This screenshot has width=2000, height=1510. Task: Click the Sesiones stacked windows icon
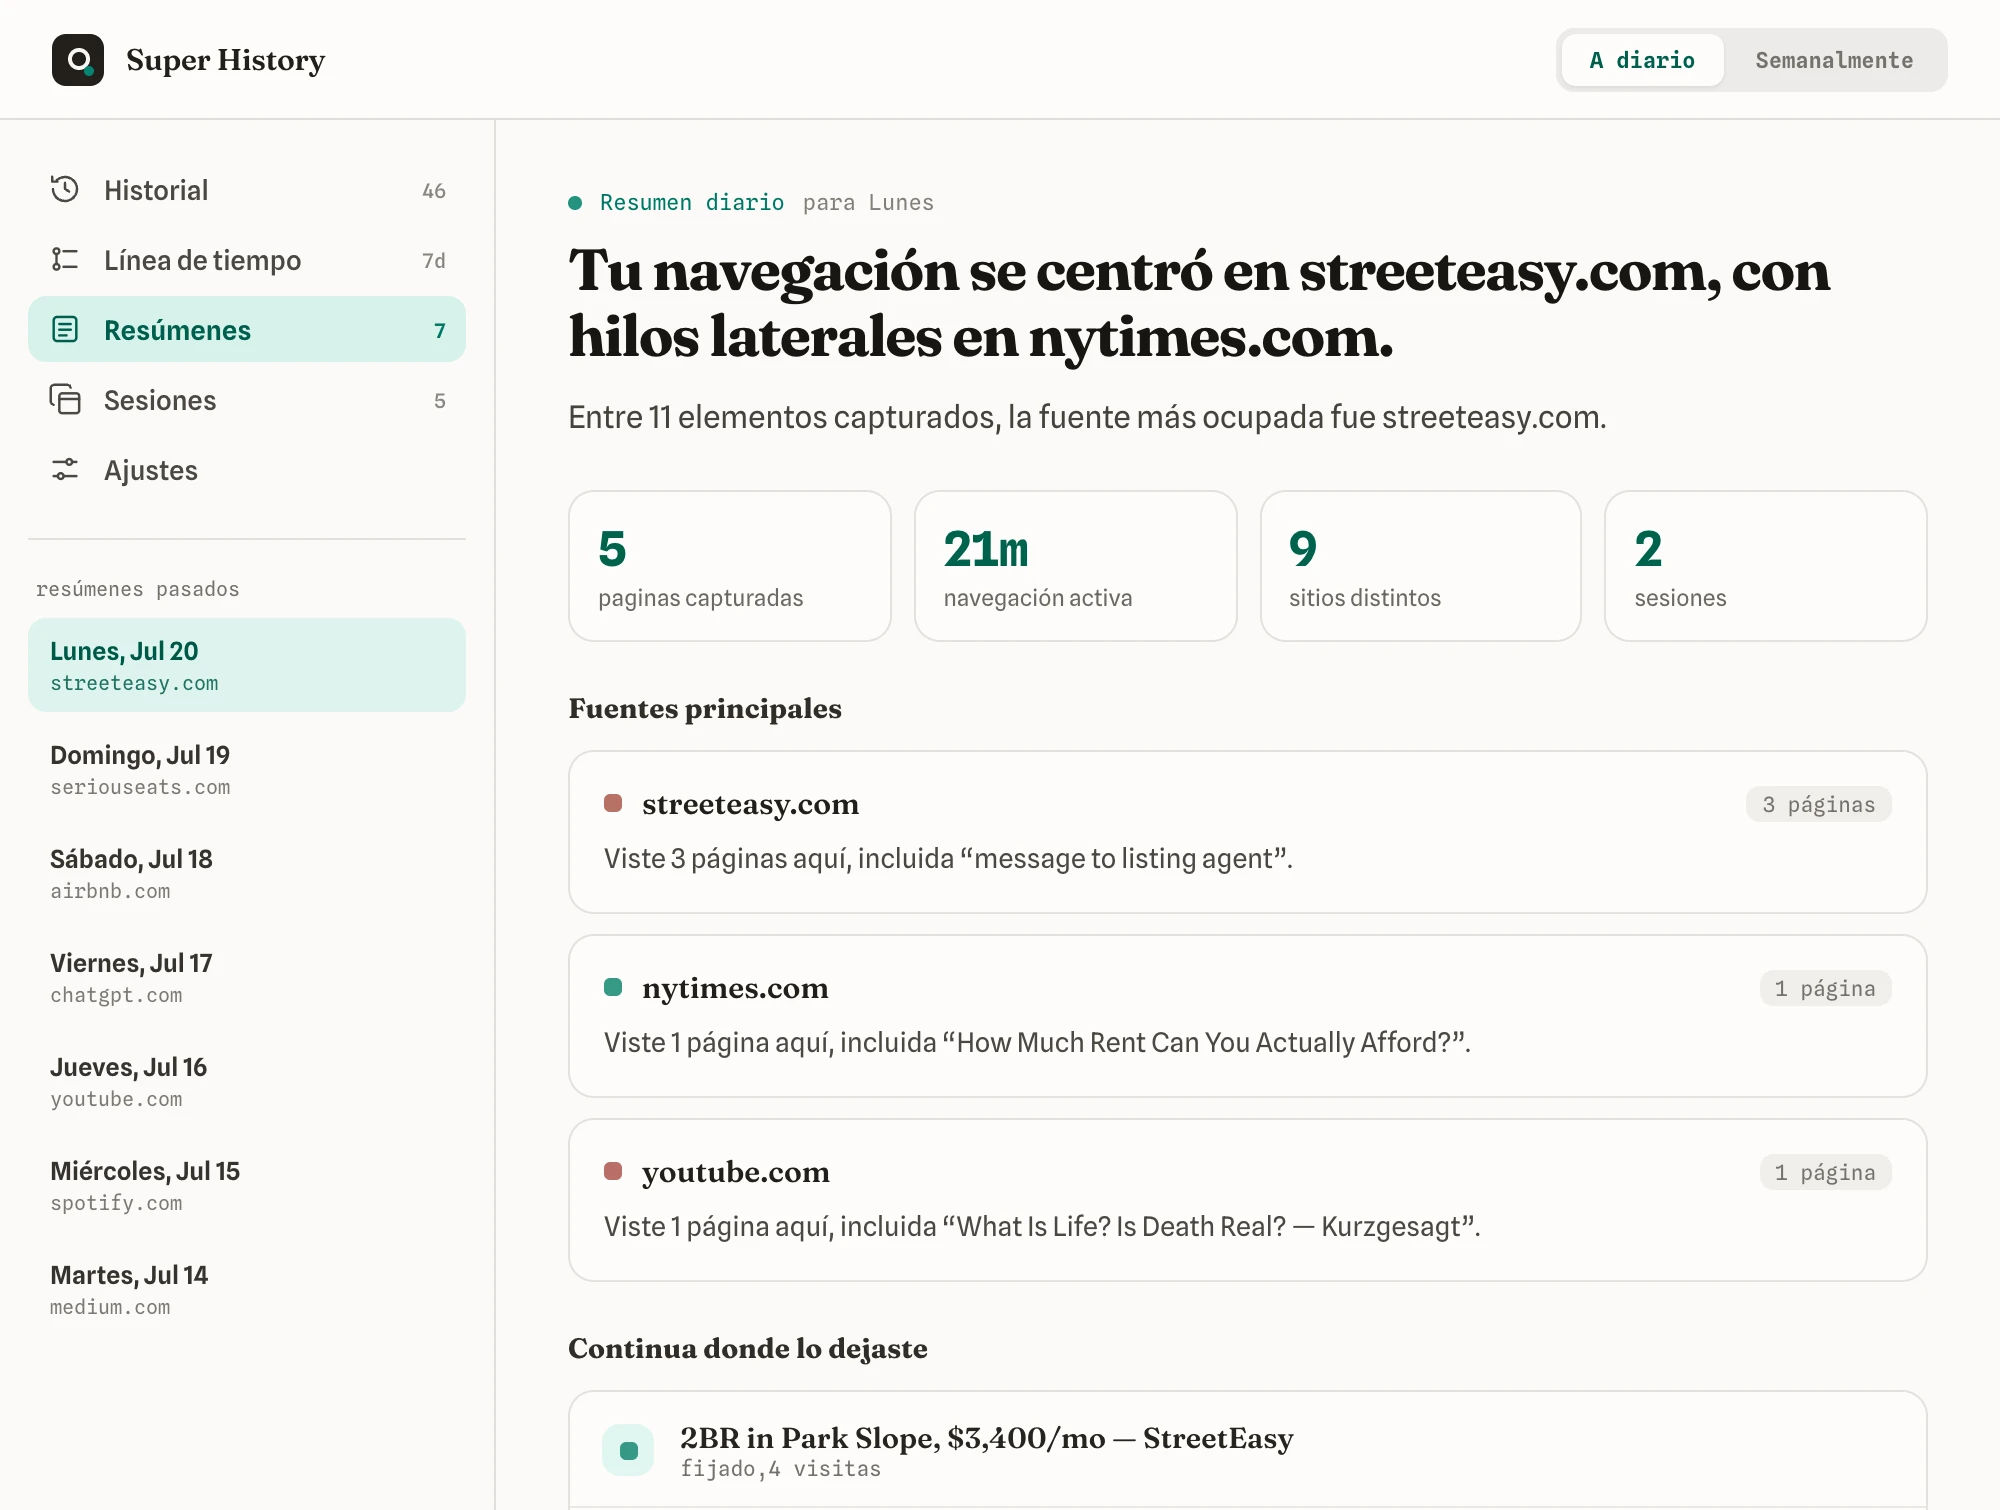(65, 400)
